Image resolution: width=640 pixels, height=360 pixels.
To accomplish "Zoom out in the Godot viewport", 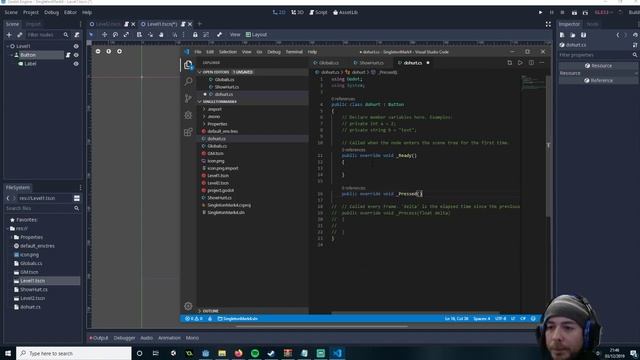I will 98,51.
